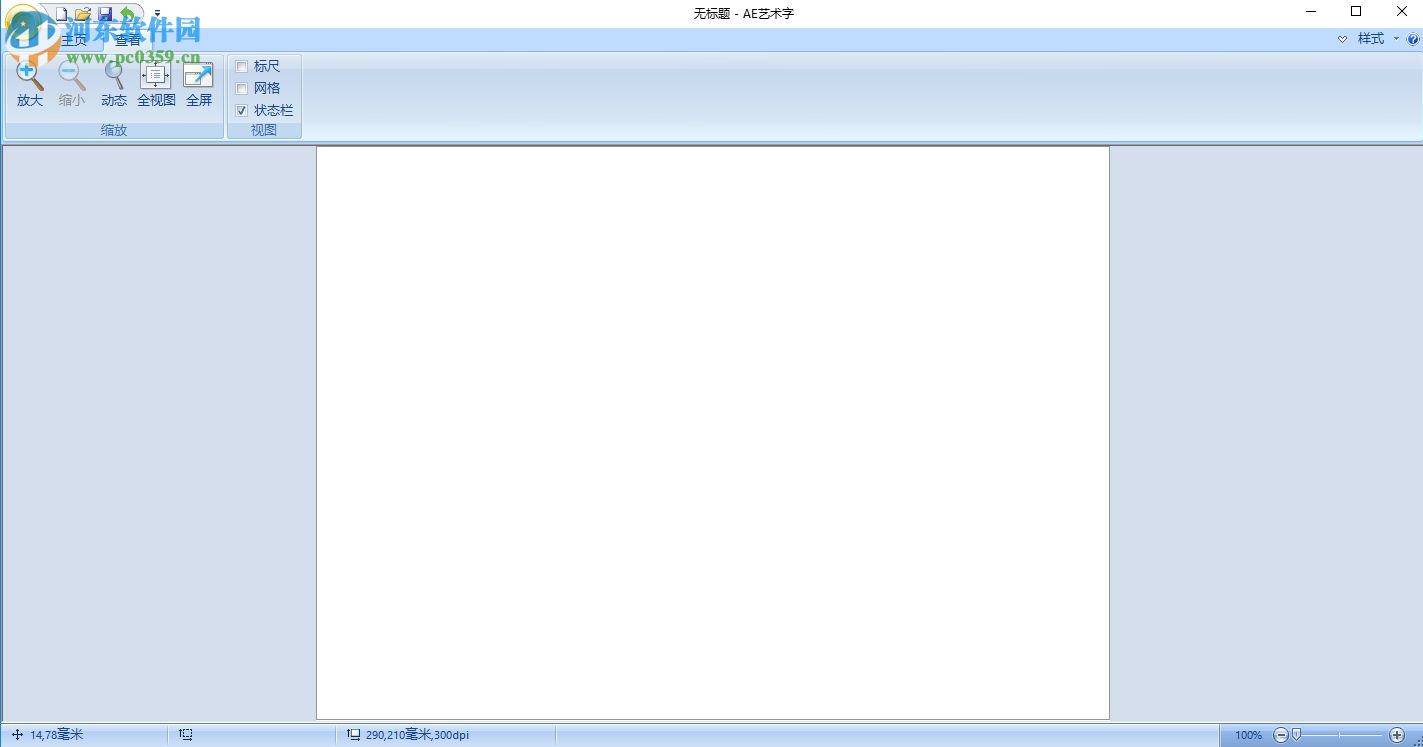This screenshot has height=747, width=1423.
Task: Select the 动态 dynamic zoom tool
Action: tap(114, 84)
